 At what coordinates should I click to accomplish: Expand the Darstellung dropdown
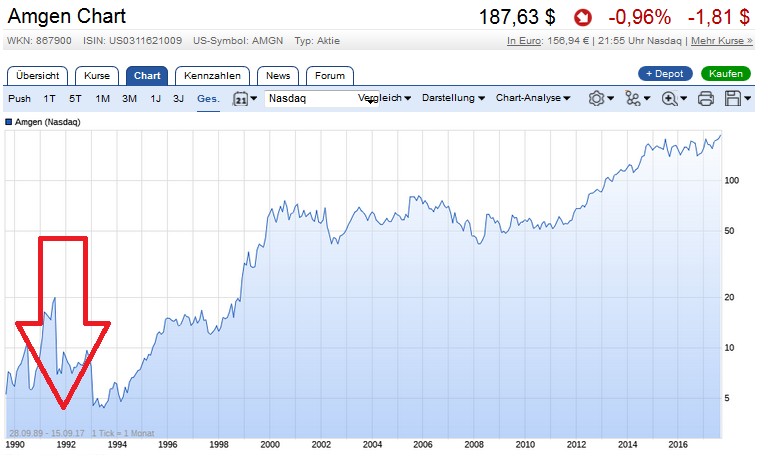(x=453, y=98)
